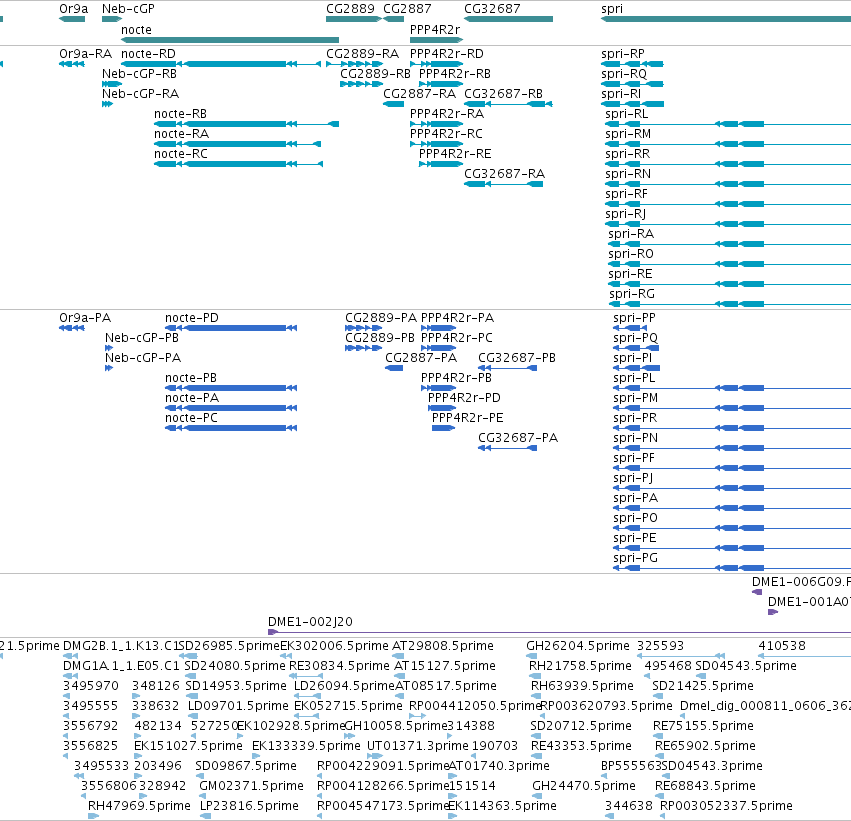The image size is (851, 821).
Task: Click the Or9a gene label
Action: click(x=73, y=9)
